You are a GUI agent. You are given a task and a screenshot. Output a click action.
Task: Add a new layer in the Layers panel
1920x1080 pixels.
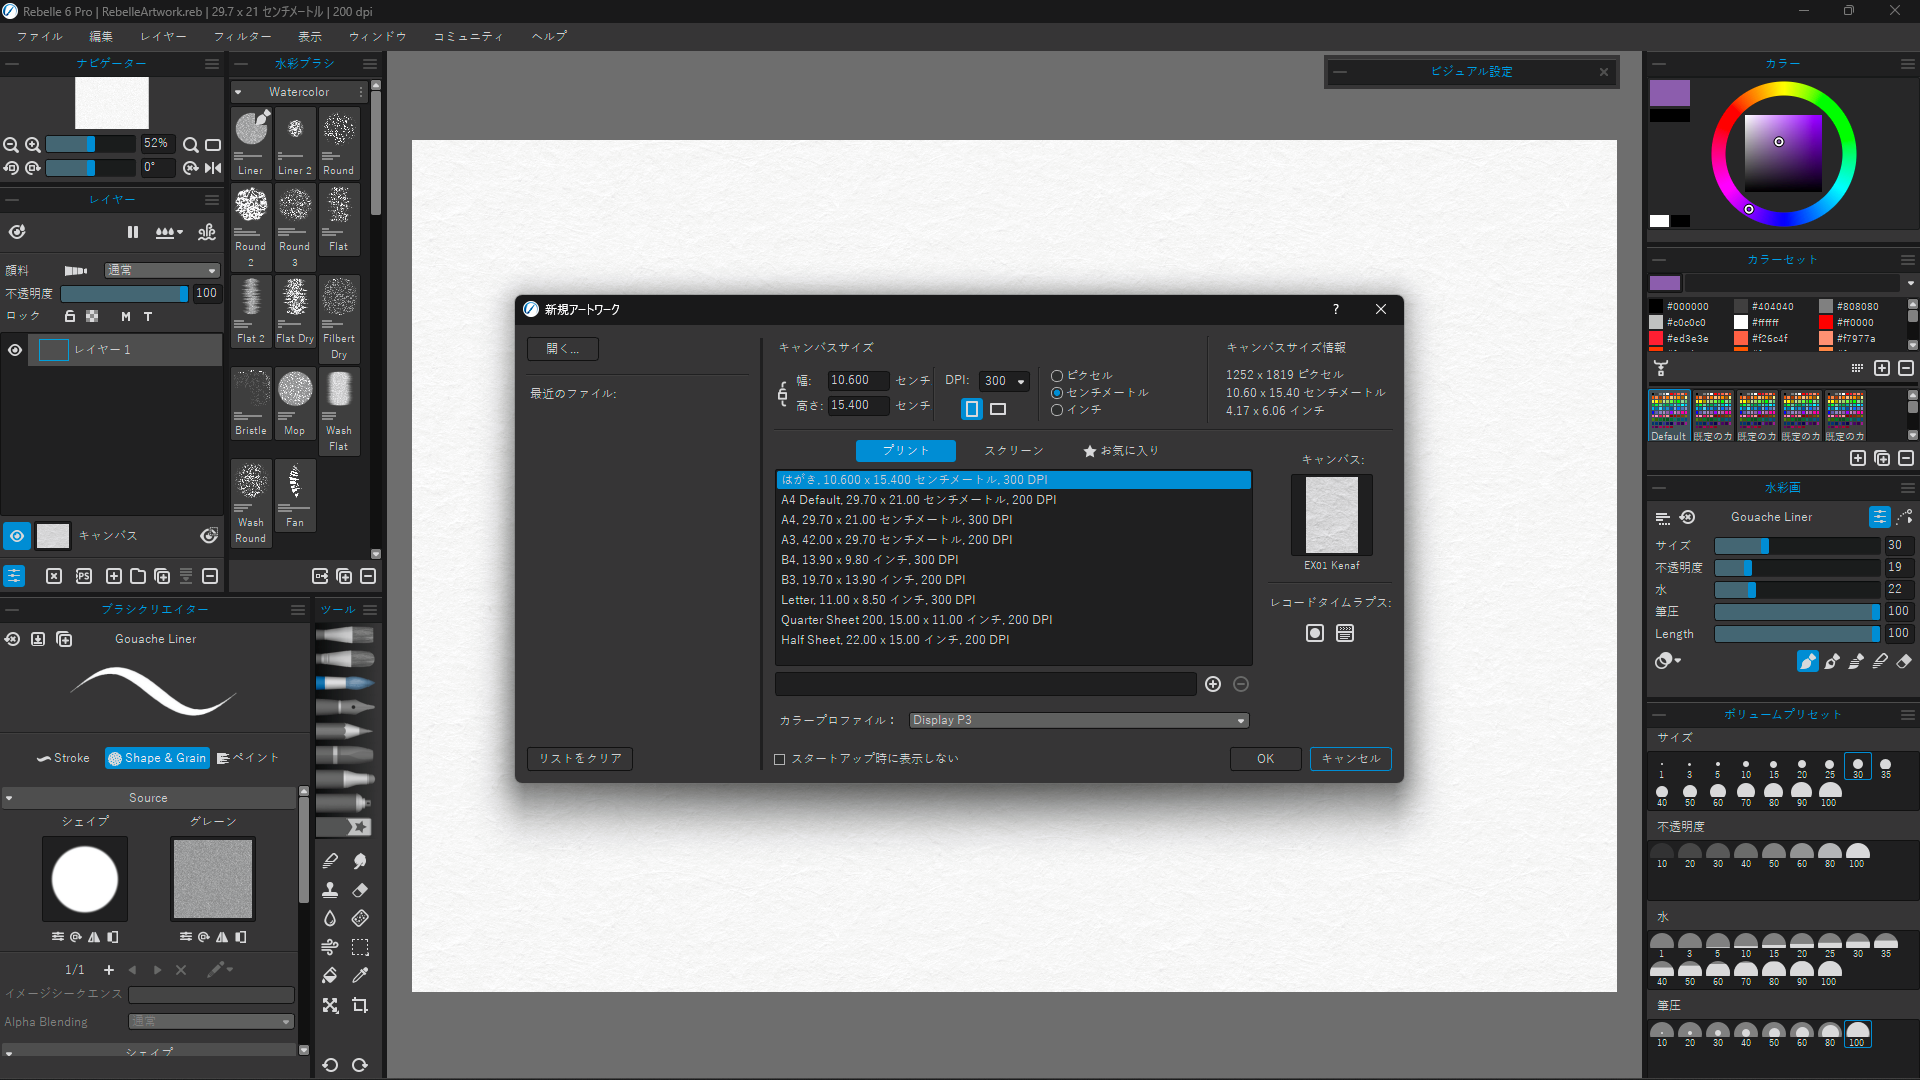(x=114, y=576)
